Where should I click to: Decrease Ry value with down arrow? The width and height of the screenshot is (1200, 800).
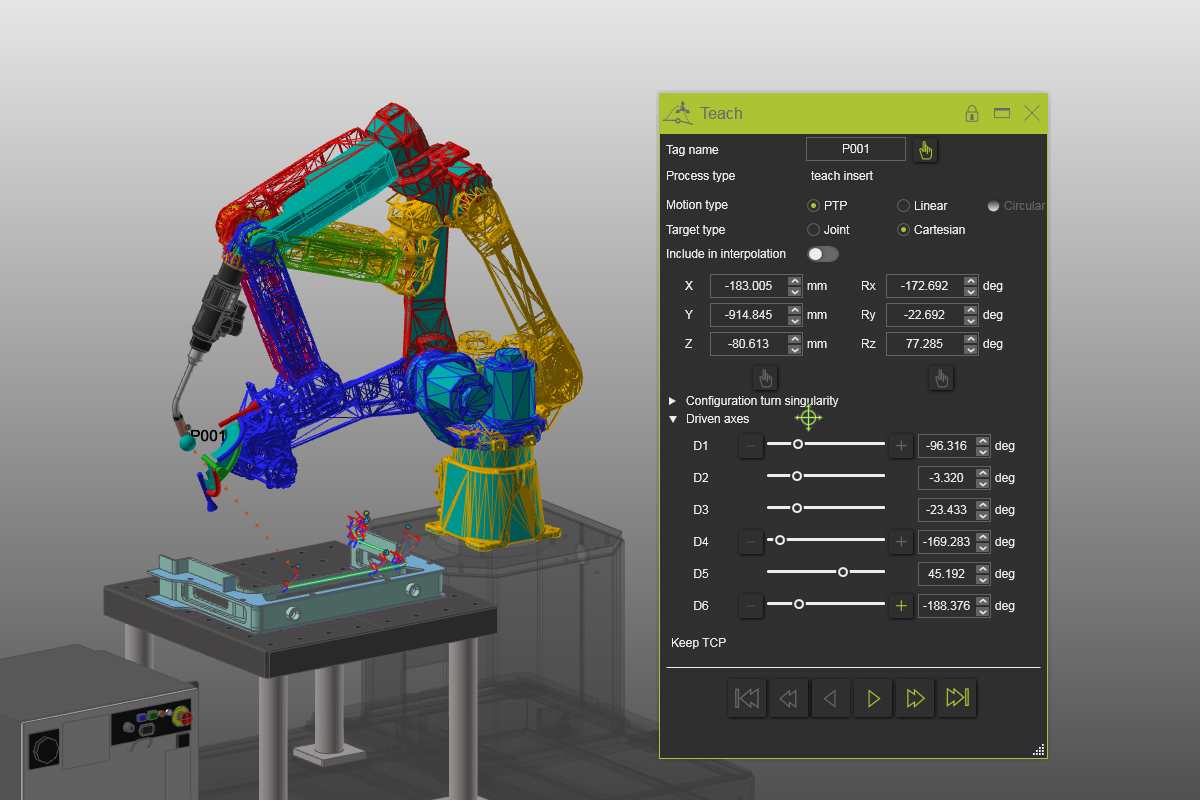(x=971, y=320)
